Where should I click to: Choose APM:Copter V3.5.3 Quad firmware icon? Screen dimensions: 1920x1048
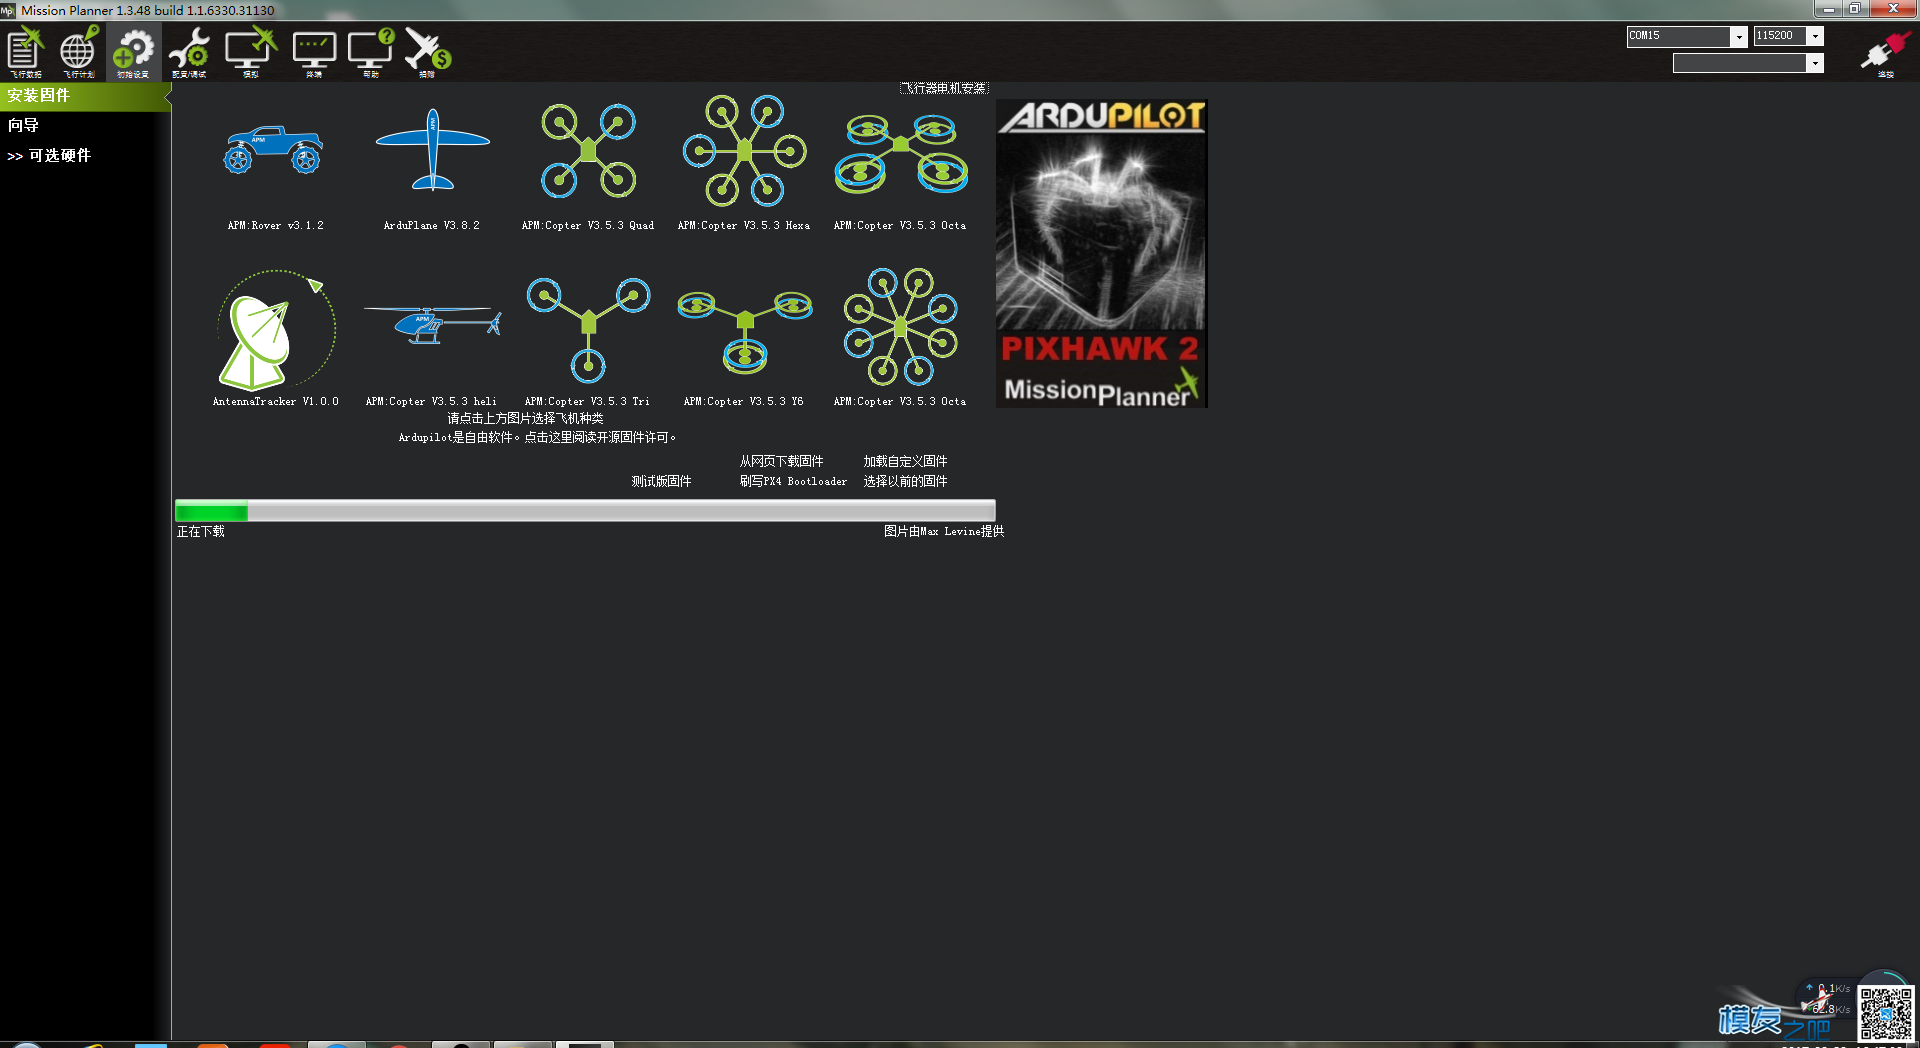(588, 150)
